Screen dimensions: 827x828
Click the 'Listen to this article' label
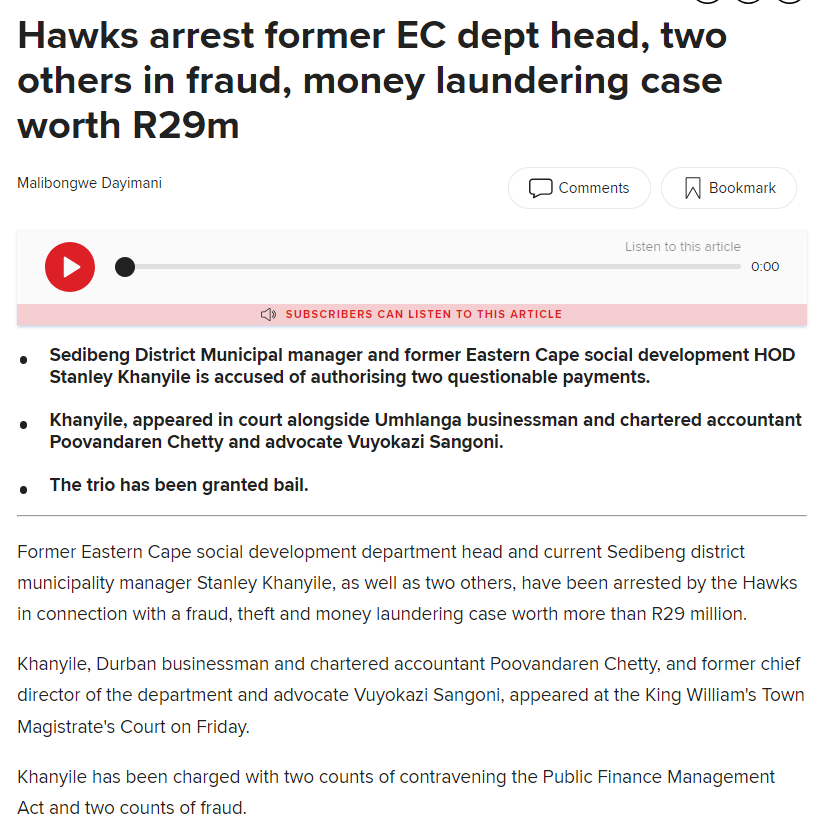tap(682, 247)
